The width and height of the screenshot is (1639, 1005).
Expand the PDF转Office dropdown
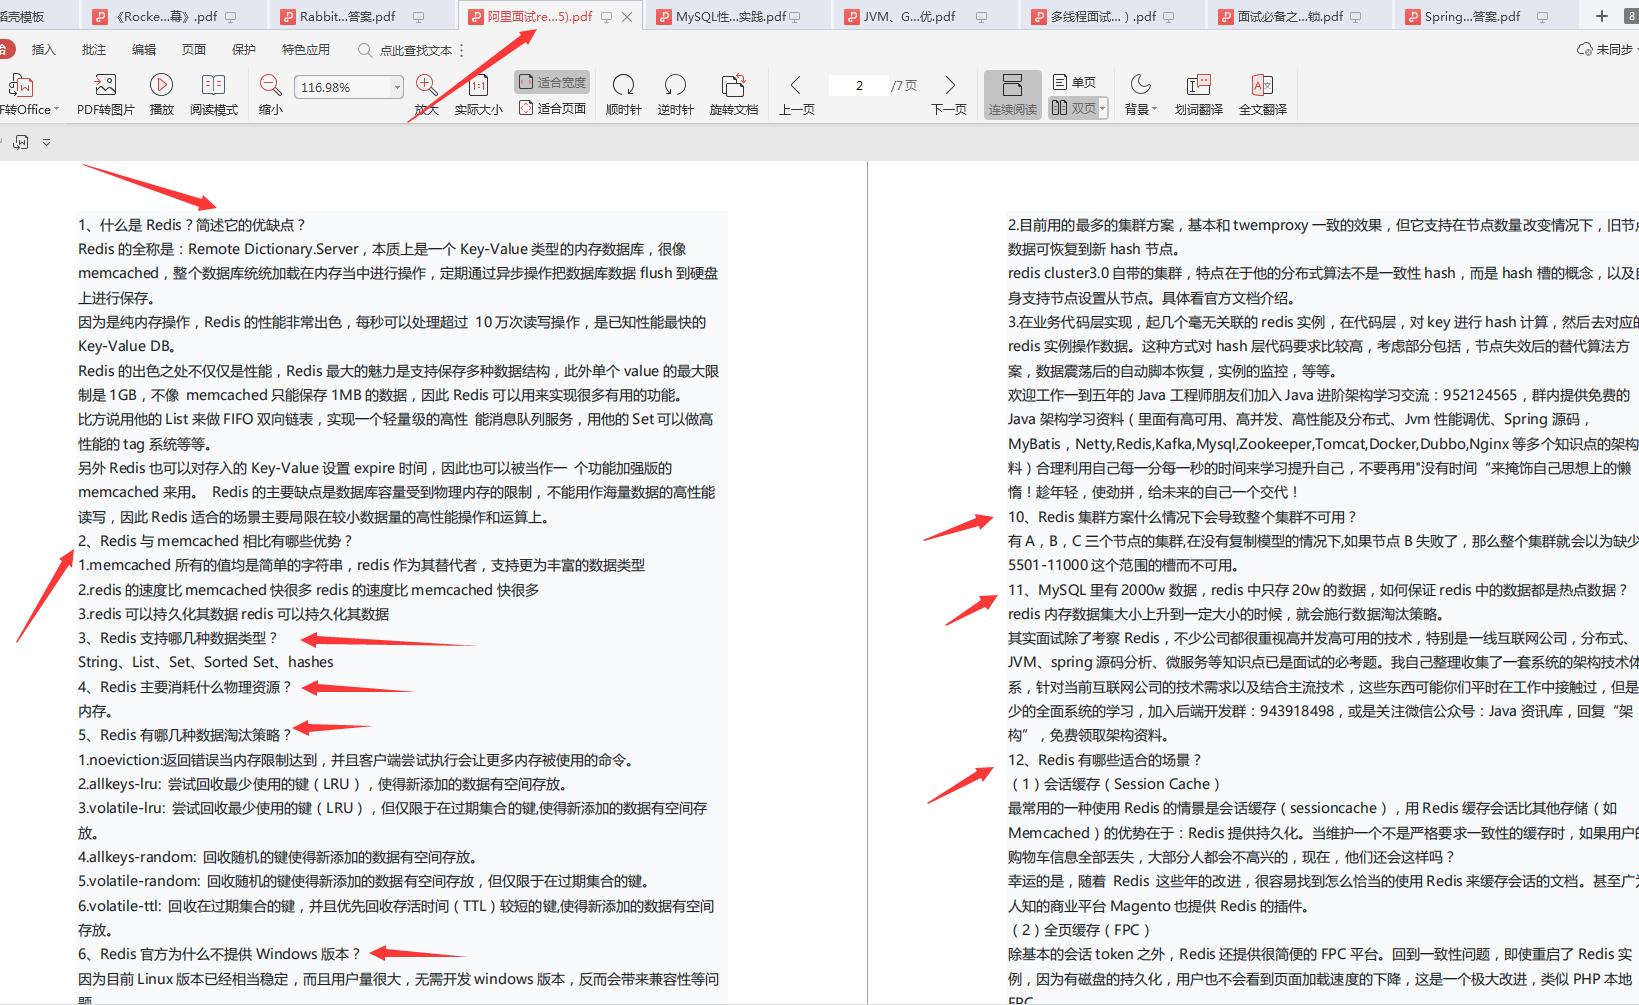click(x=56, y=110)
